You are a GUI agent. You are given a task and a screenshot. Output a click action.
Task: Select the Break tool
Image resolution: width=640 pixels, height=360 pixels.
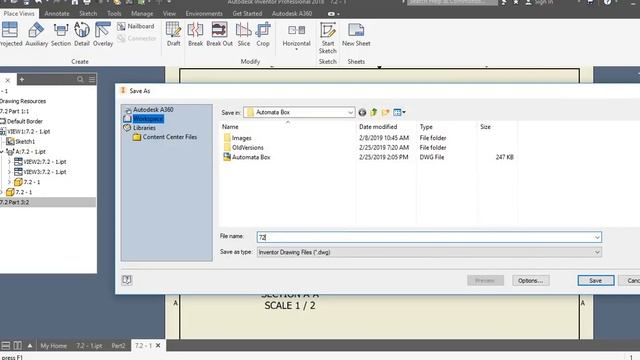coord(195,34)
